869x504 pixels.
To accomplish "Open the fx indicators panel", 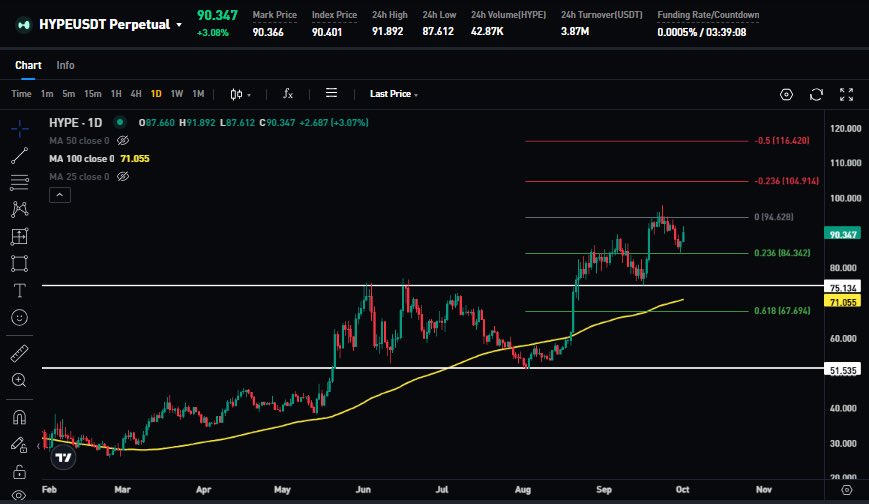I will [x=288, y=94].
